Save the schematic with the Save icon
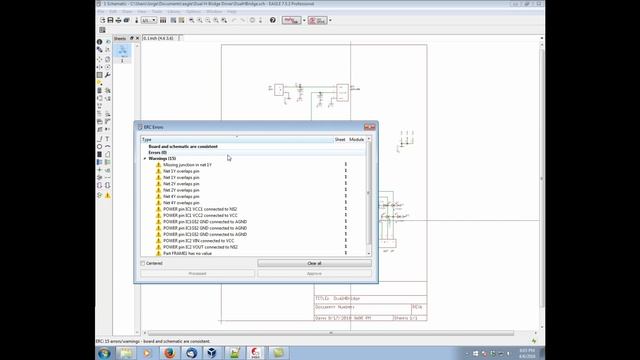 pos(110,20)
